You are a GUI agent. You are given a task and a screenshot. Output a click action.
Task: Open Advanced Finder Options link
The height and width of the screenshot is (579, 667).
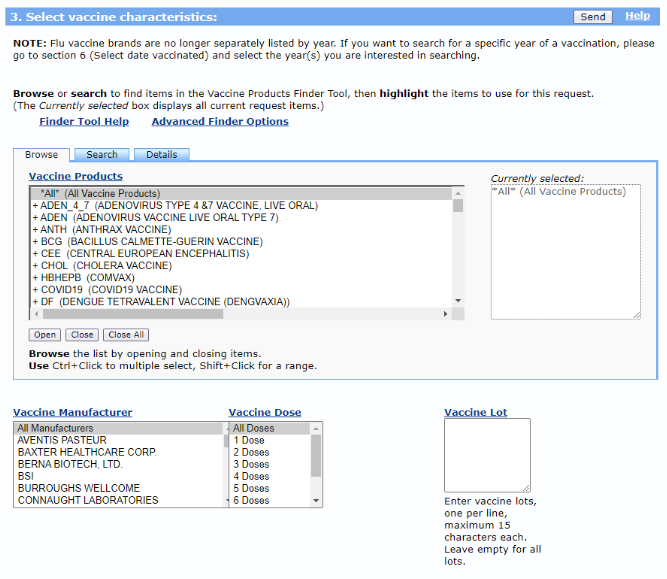(220, 121)
